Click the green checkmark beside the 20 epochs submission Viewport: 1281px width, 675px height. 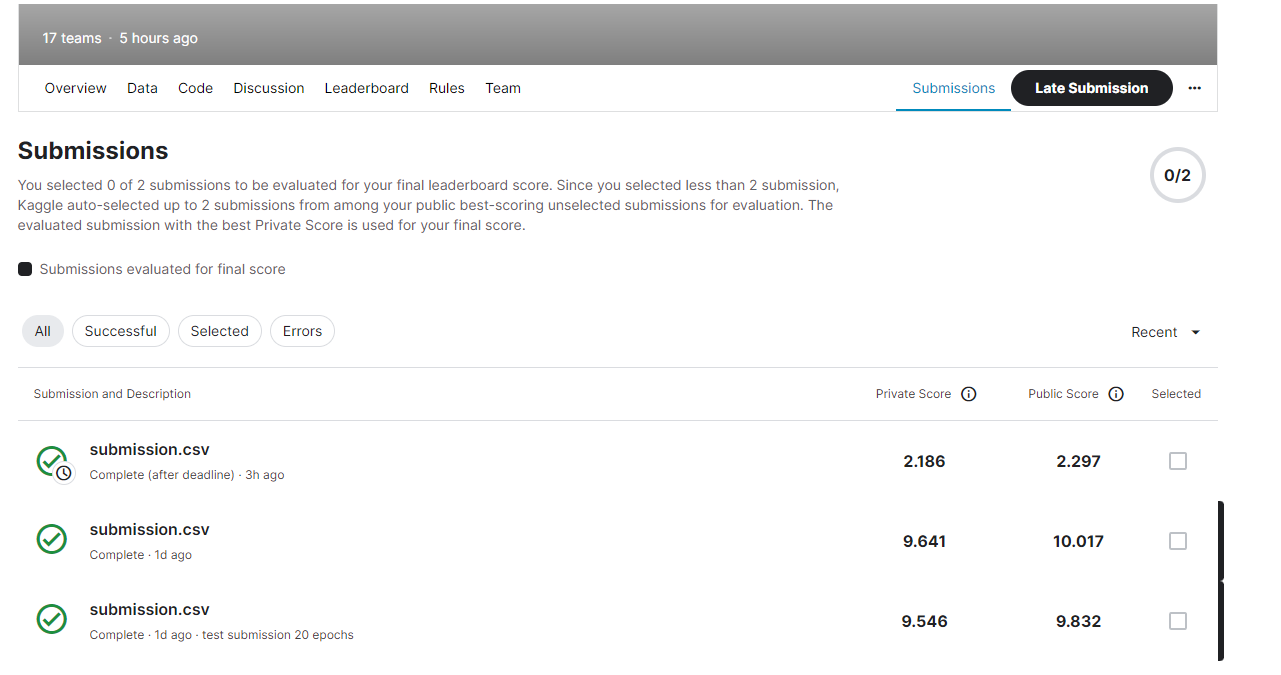[x=51, y=620]
